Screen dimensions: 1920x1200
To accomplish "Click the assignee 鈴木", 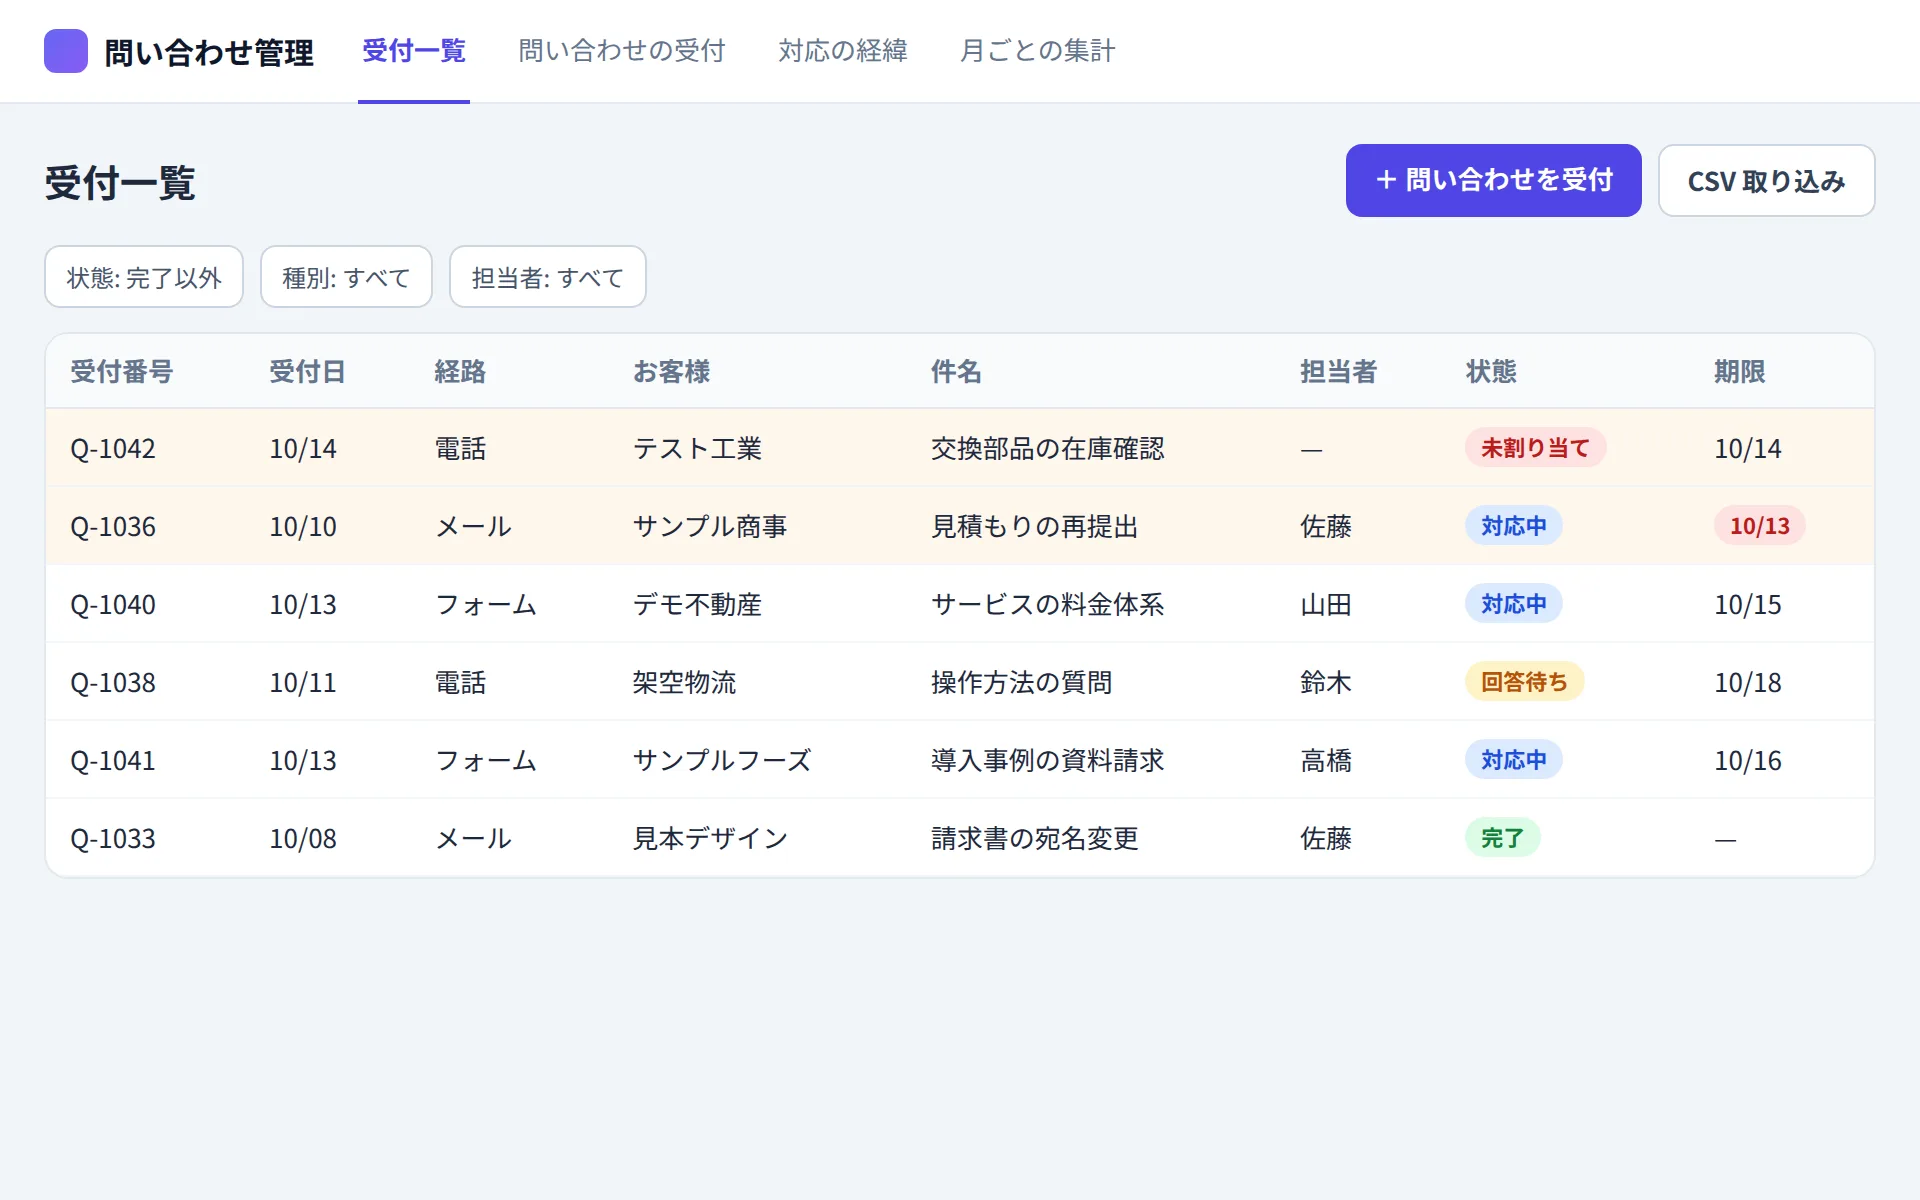I will click(1325, 683).
